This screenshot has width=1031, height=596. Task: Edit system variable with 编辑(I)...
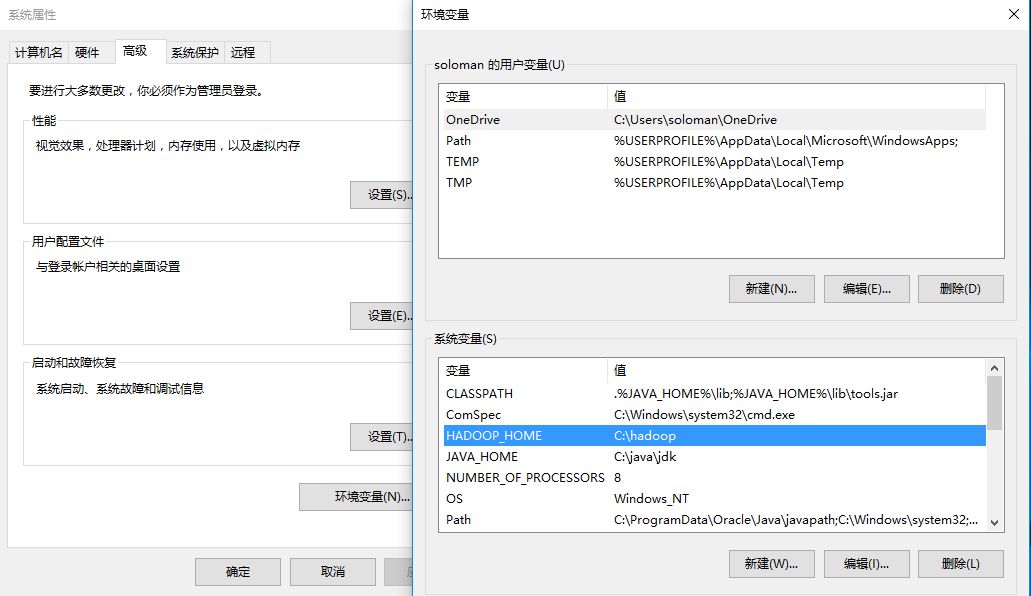(867, 564)
